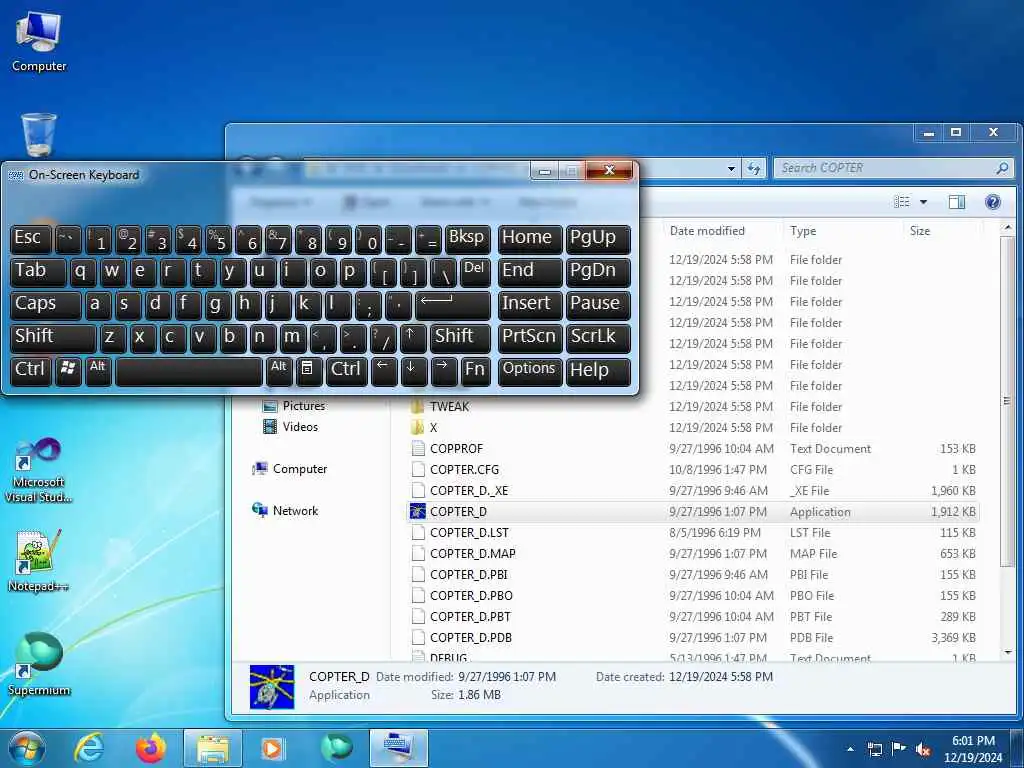Launch Notepad++ desktop shortcut
This screenshot has height=768, width=1024.
tap(39, 560)
